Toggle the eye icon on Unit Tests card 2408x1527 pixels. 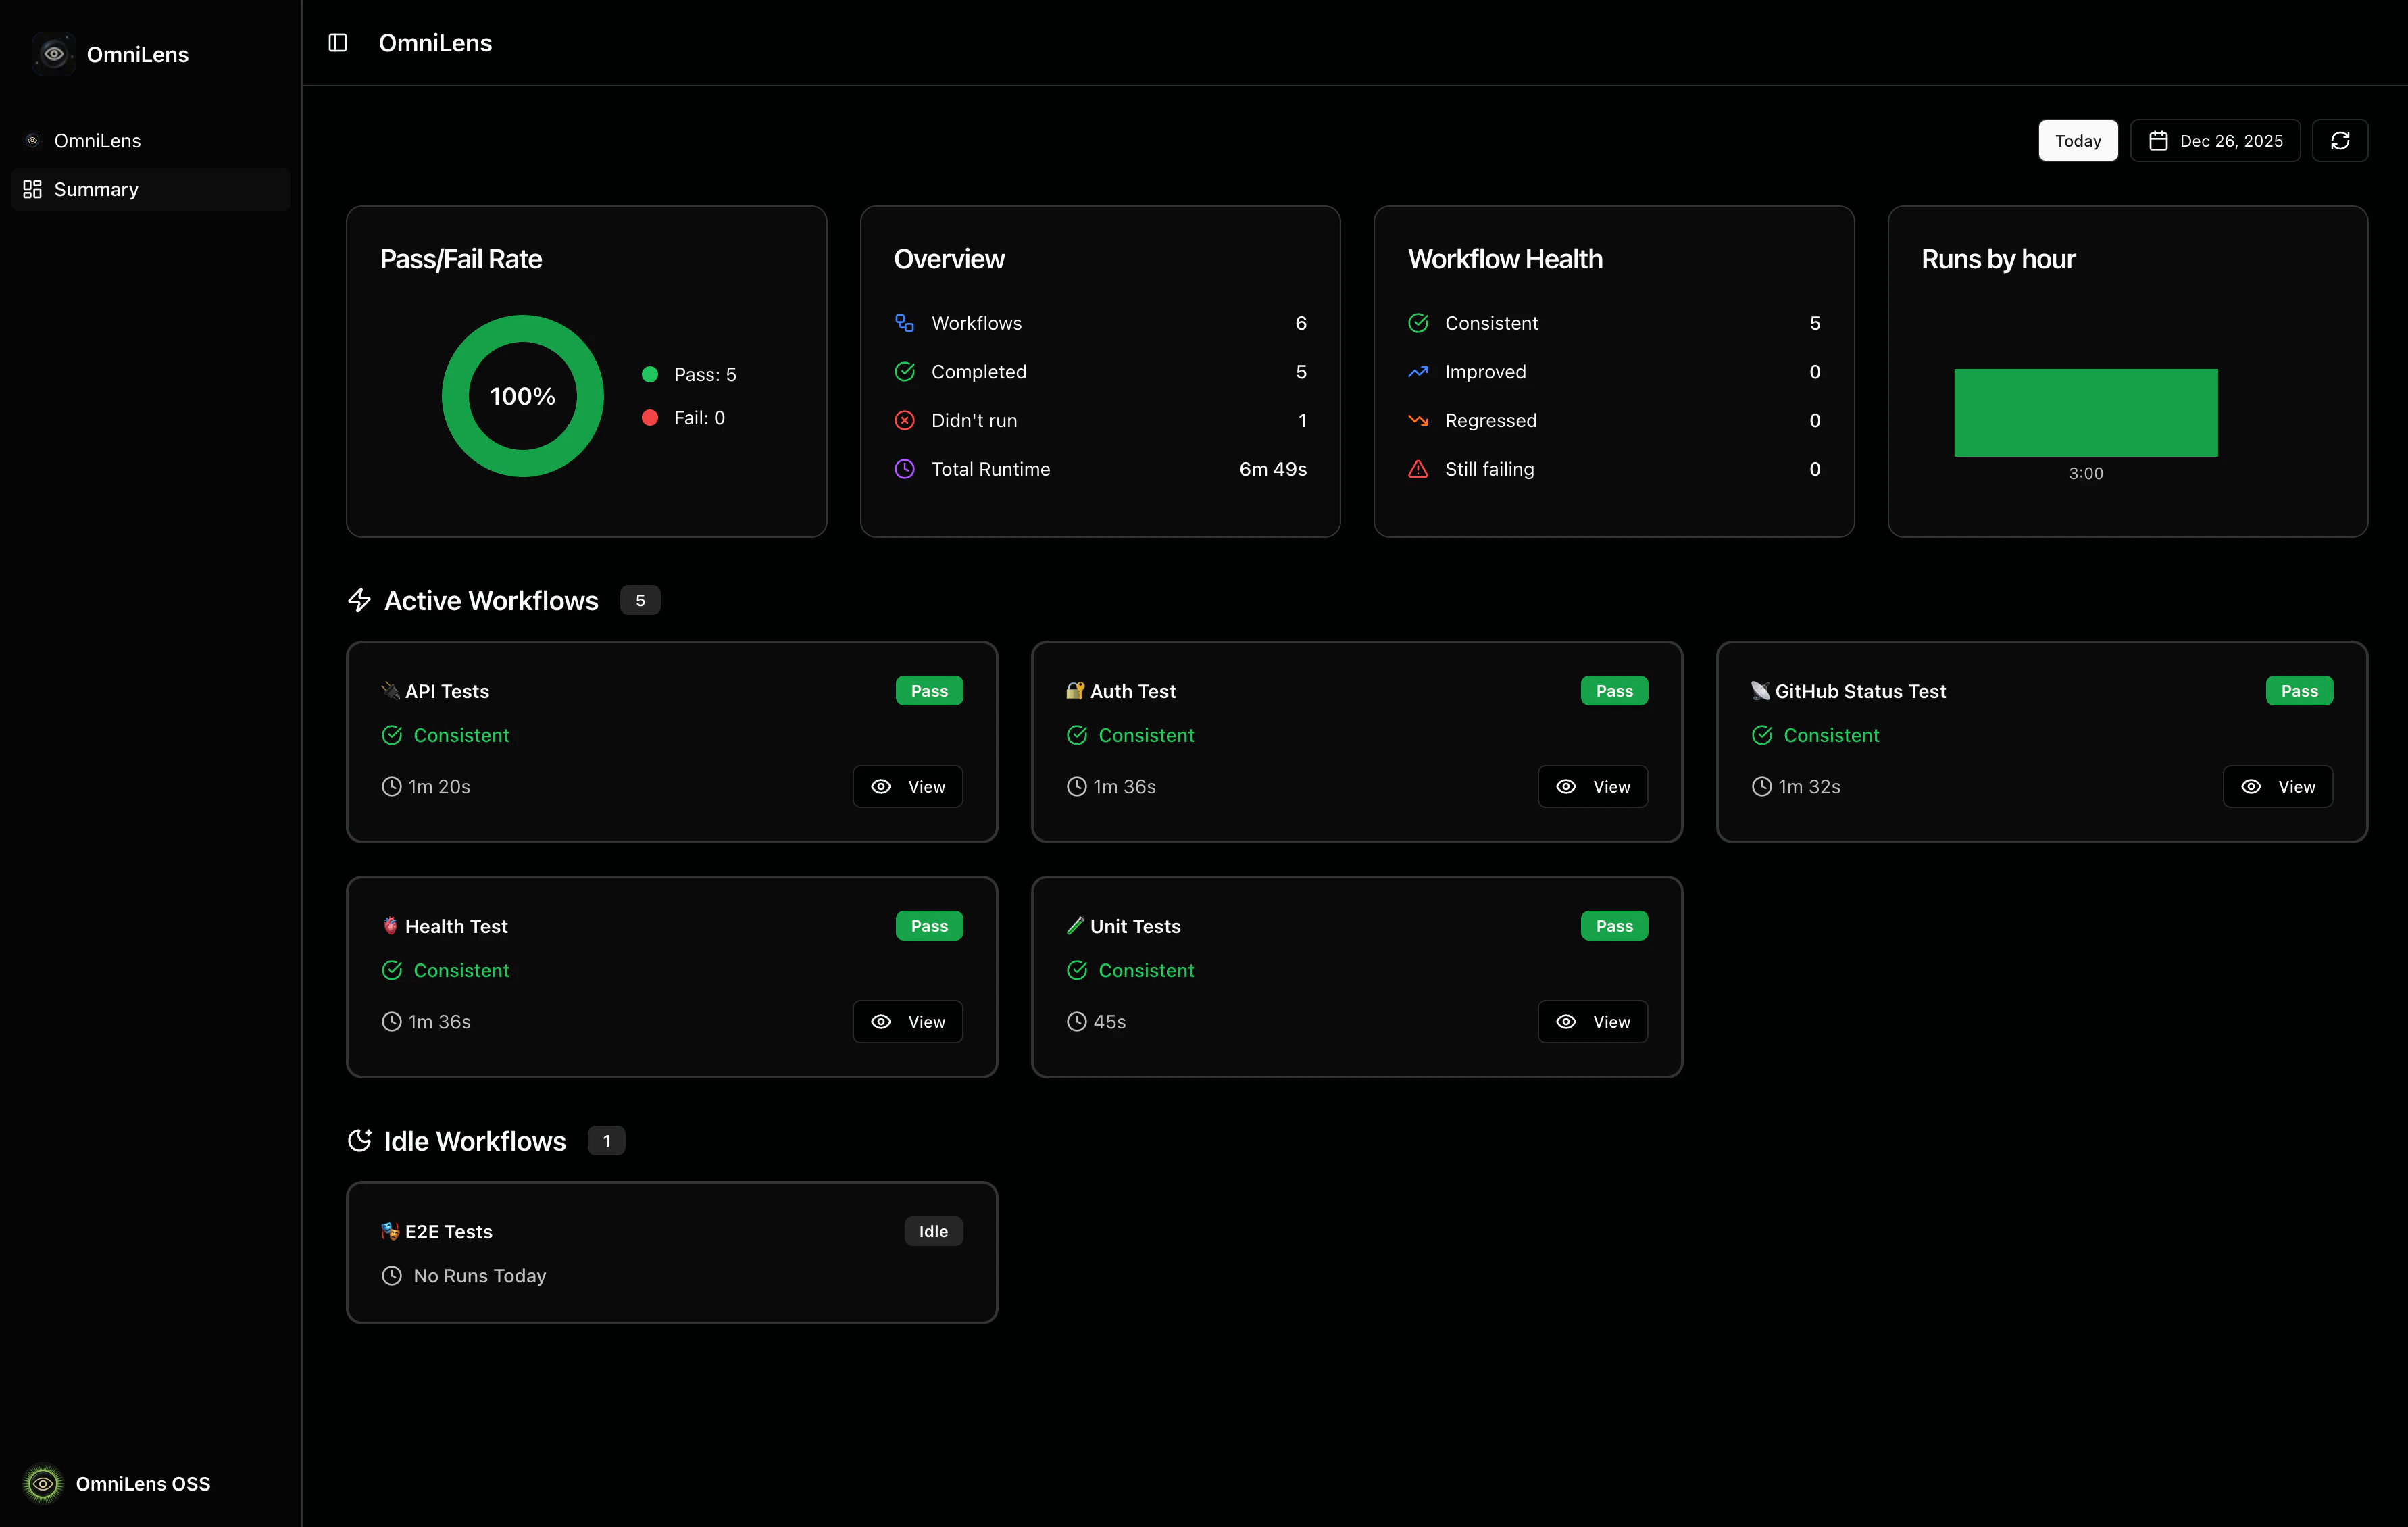(x=1566, y=1021)
